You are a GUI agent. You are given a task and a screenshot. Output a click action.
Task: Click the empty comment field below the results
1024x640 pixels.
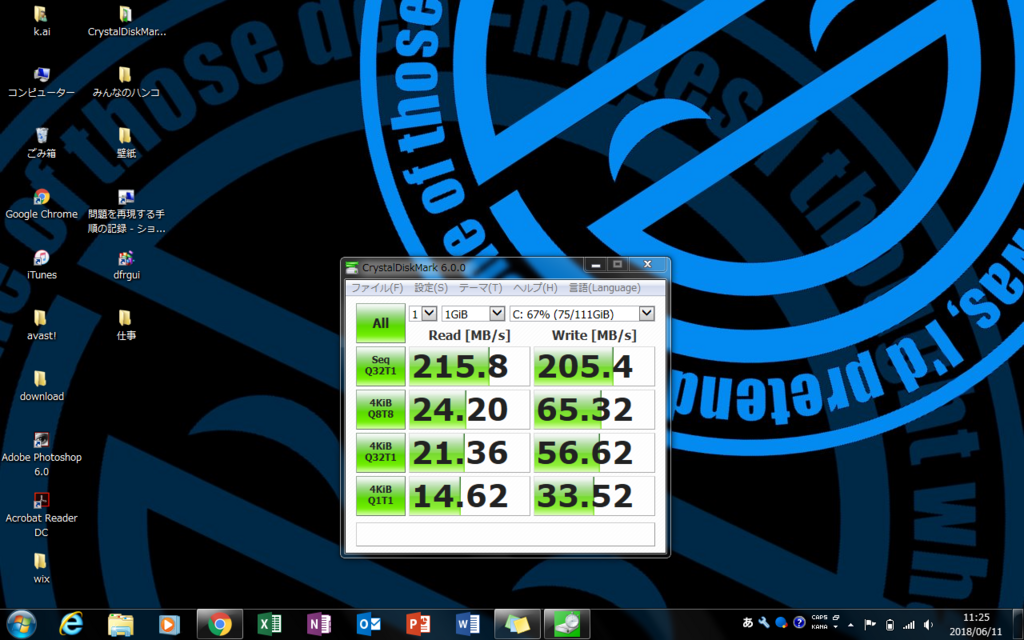coord(505,534)
